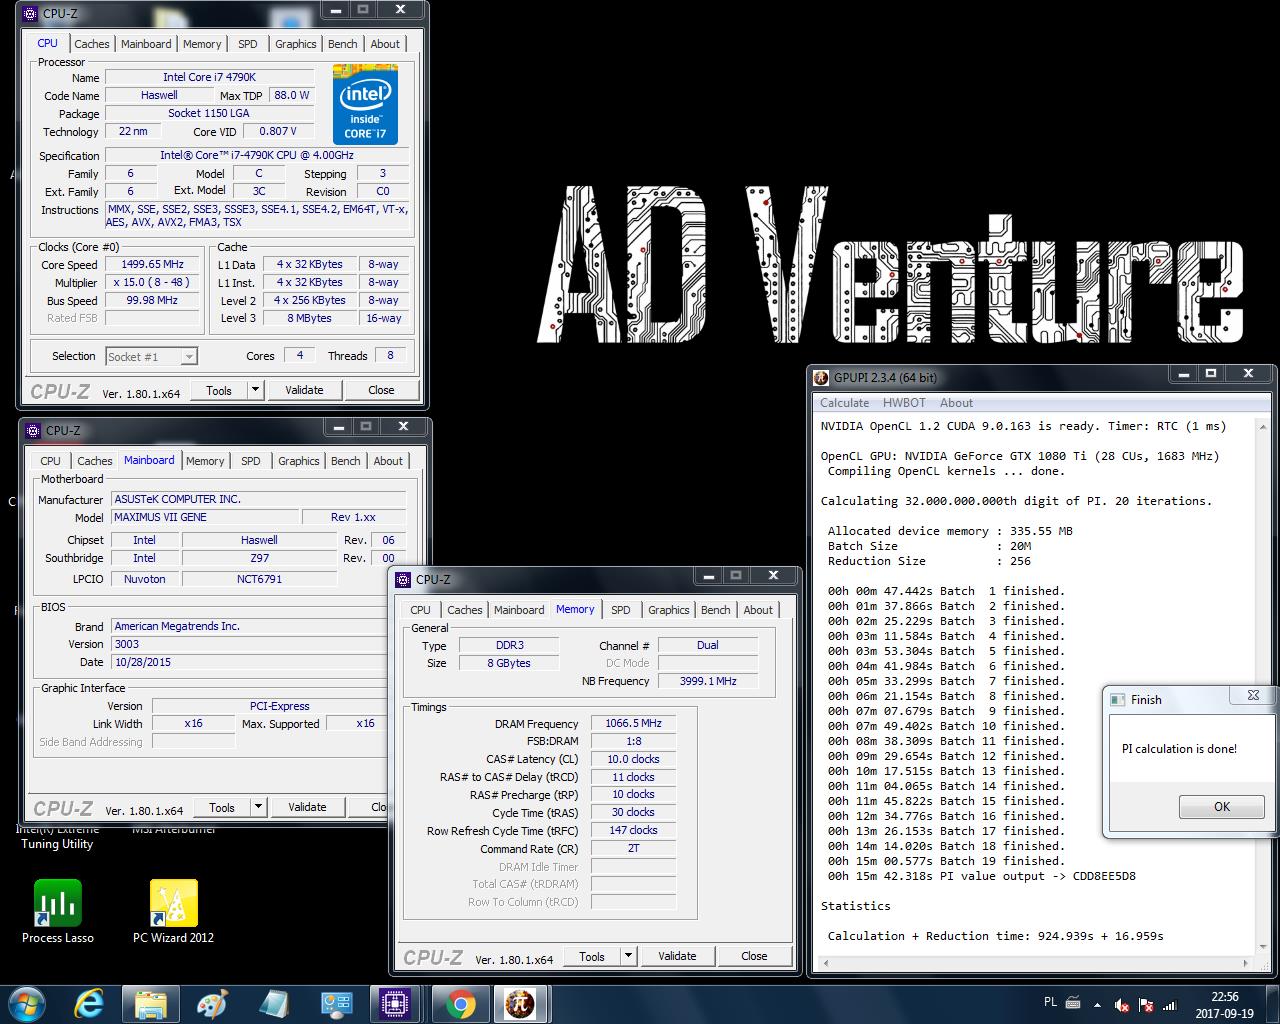1280x1024 pixels.
Task: Open Socket #1 selection dropdown
Action: tap(151, 357)
